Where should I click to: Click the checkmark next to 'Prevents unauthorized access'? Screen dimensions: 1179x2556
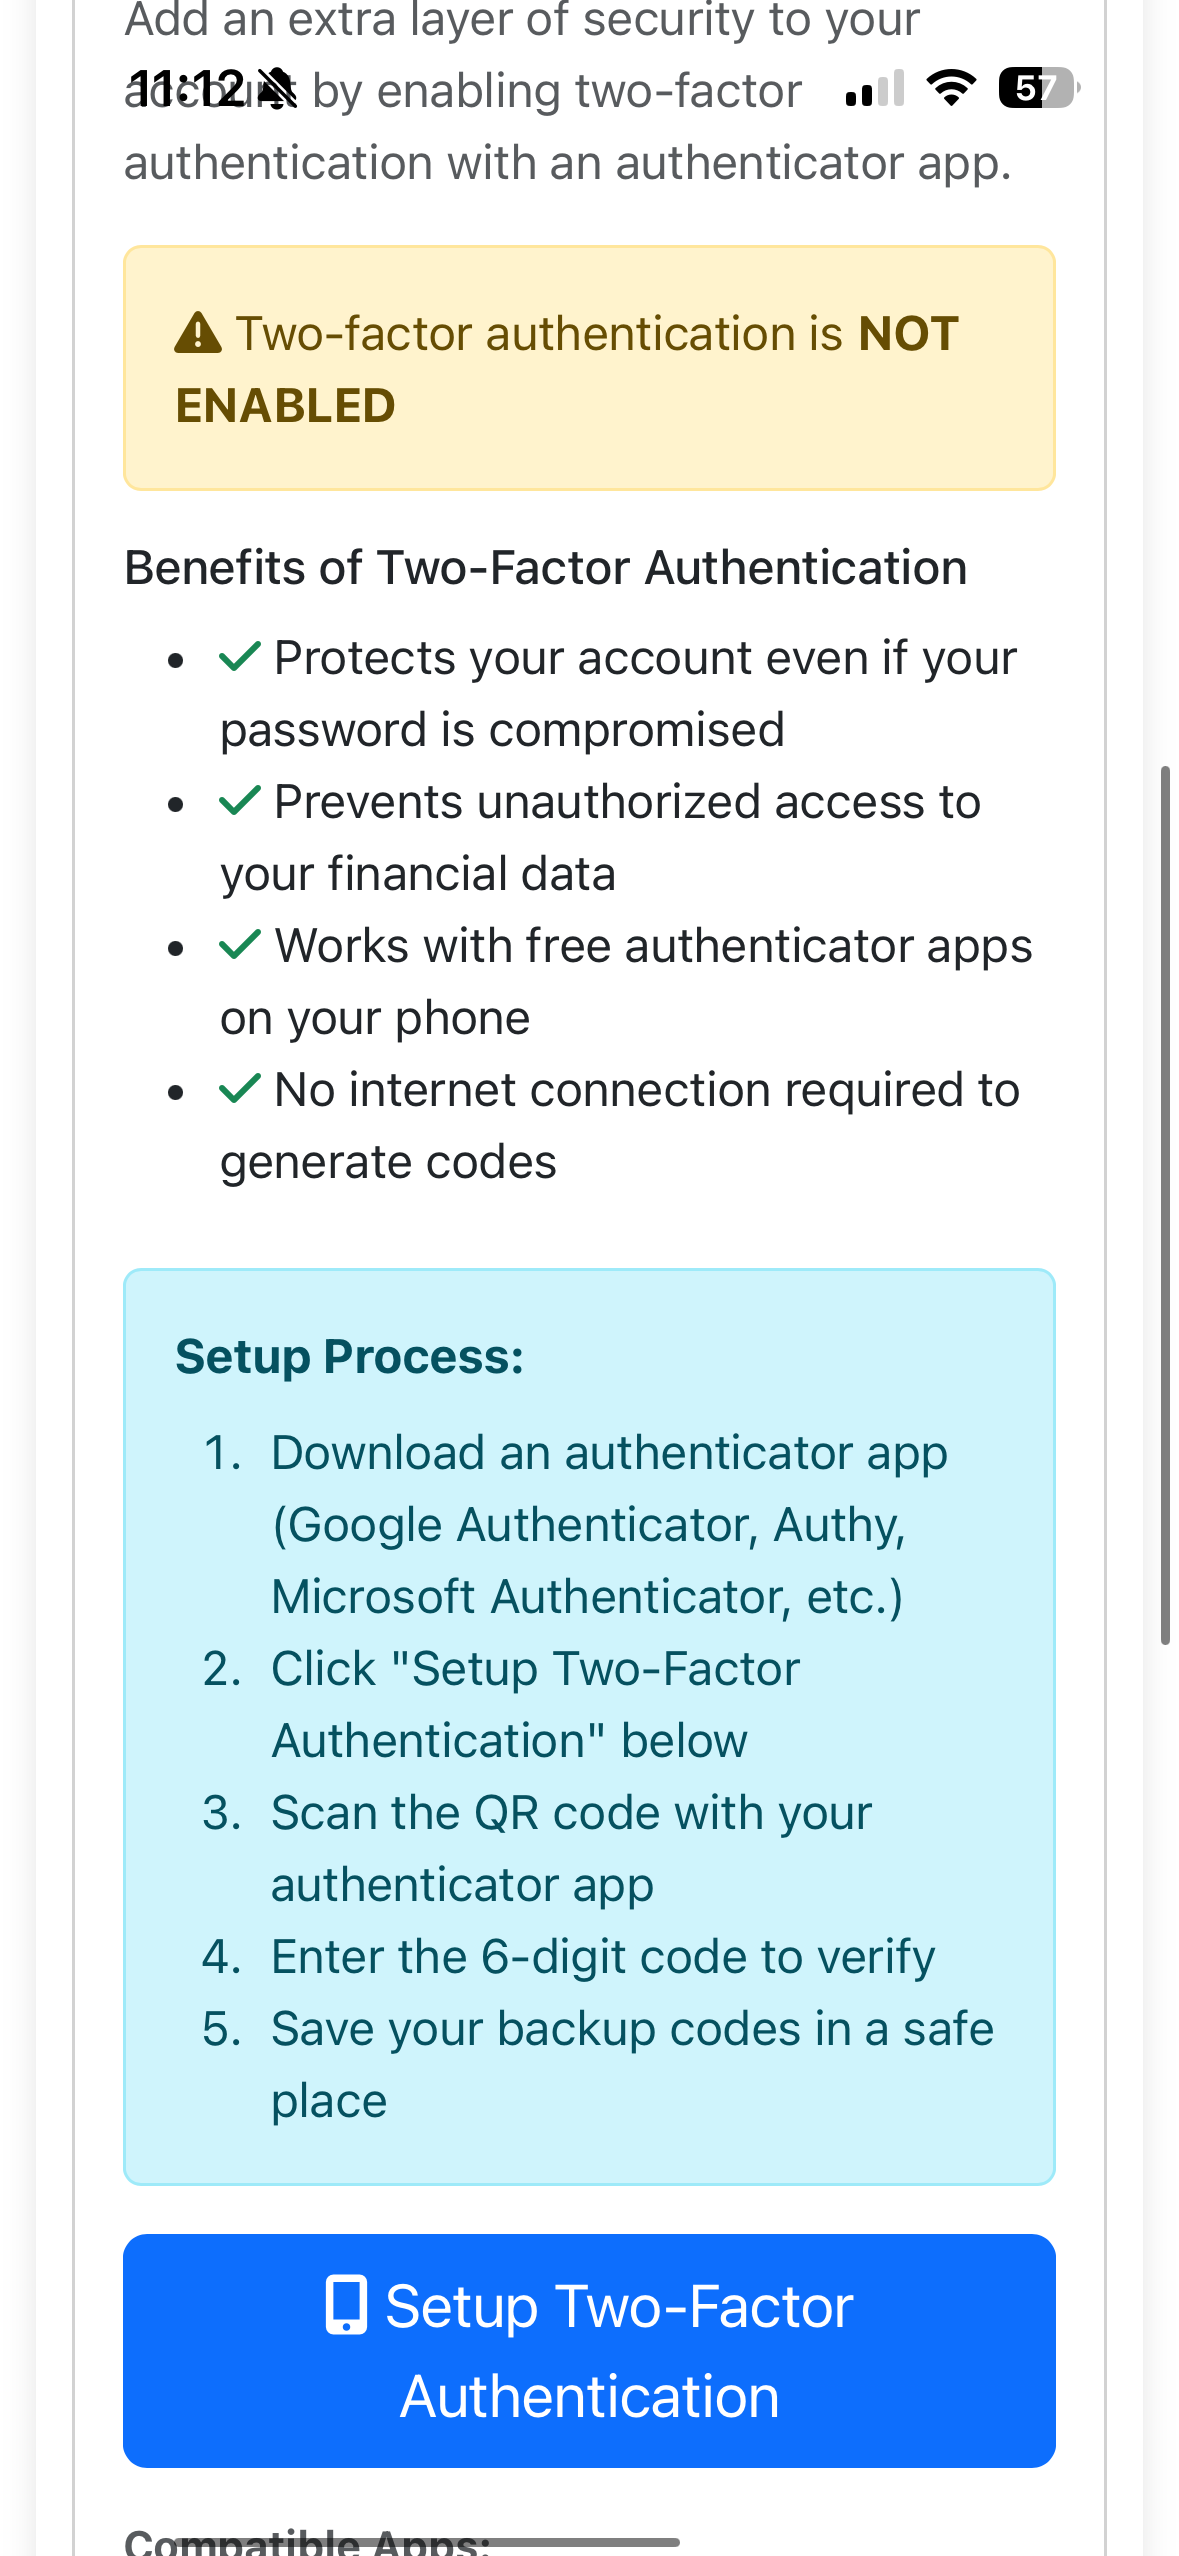pos(241,800)
